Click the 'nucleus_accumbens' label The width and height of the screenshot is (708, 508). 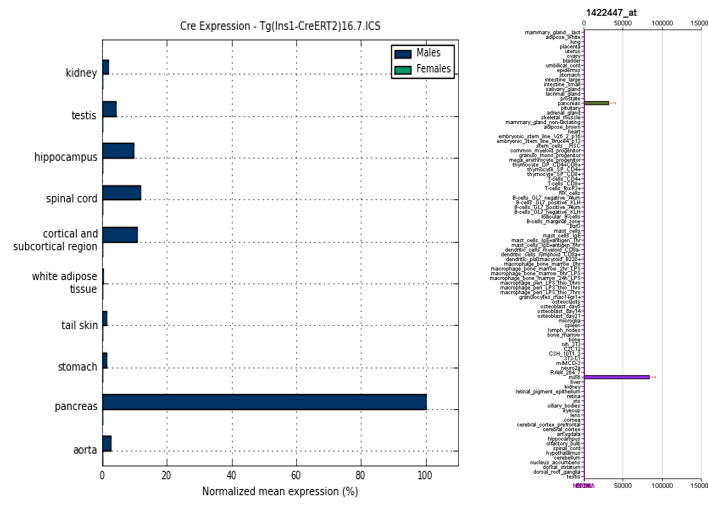pyautogui.click(x=555, y=462)
